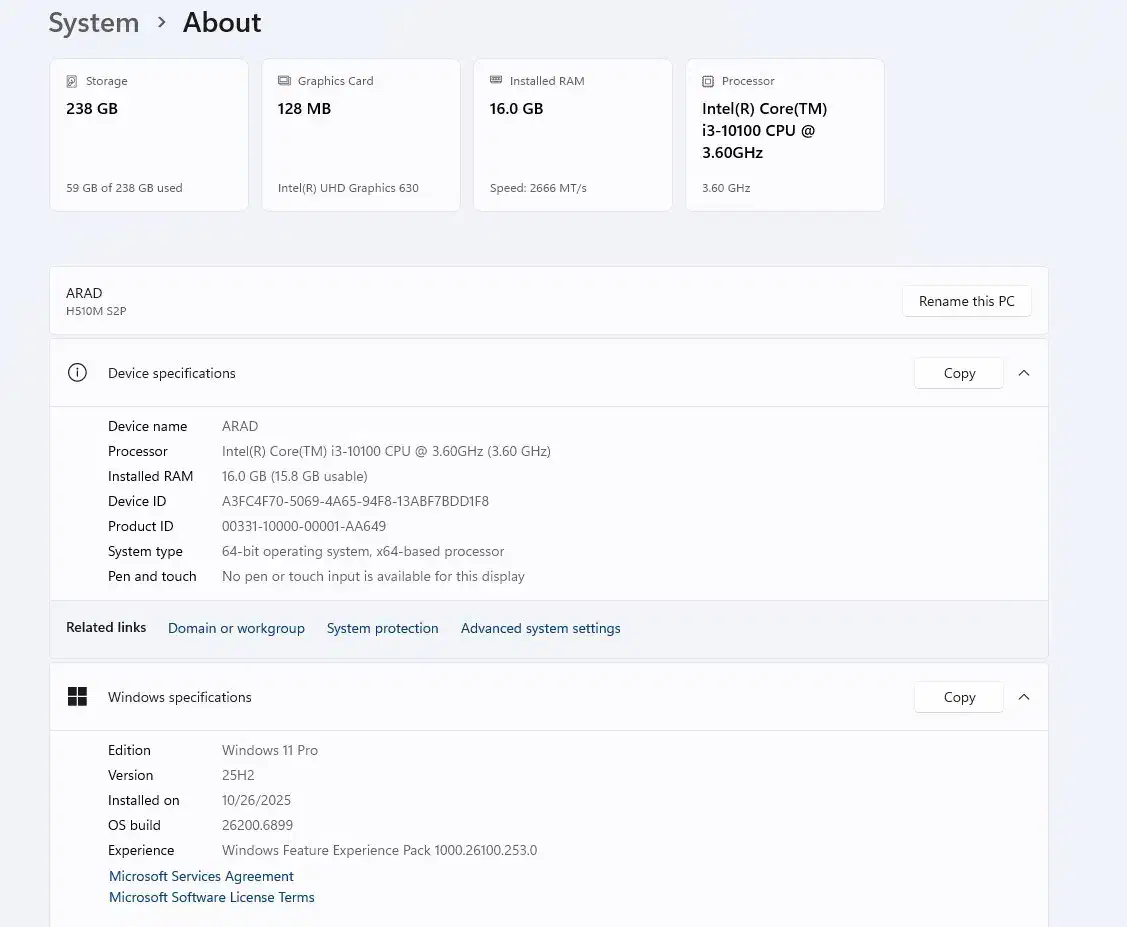The height and width of the screenshot is (927, 1127).
Task: Select the Intel UHD Graphics 630 card
Action: [361, 135]
